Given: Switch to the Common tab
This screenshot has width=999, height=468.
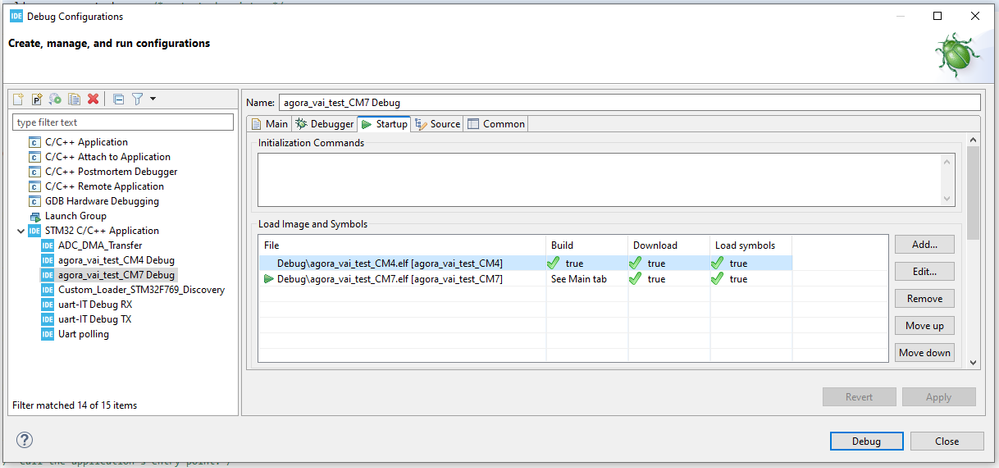Looking at the screenshot, I should click(496, 124).
